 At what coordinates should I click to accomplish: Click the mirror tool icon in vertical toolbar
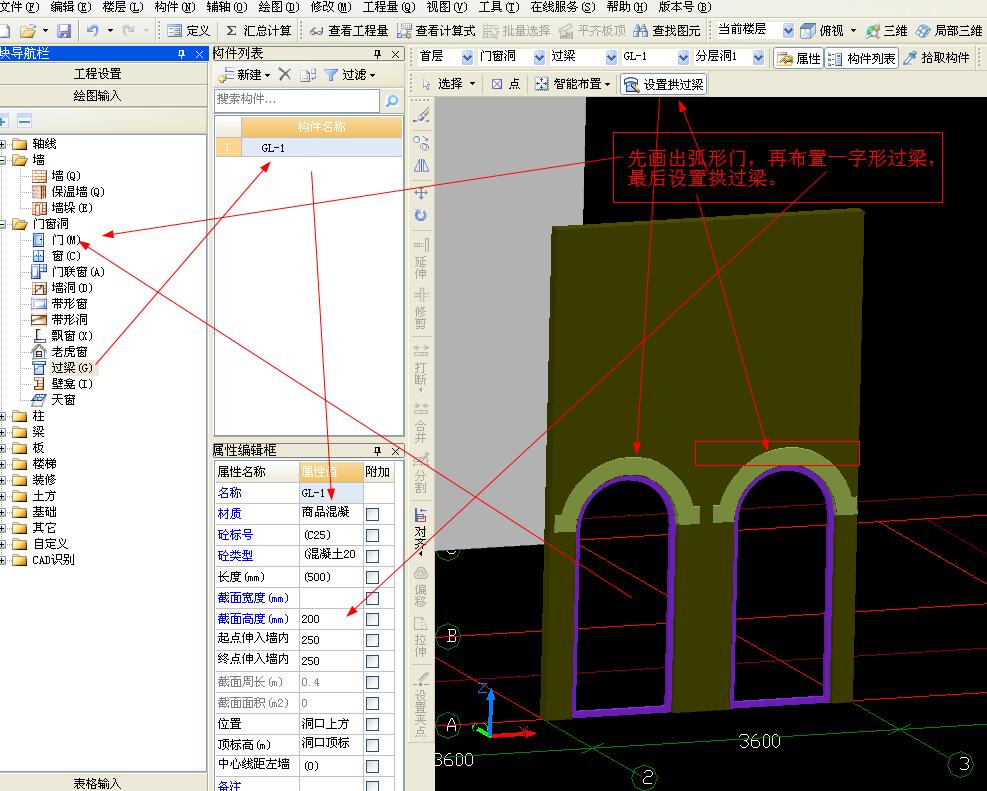421,165
